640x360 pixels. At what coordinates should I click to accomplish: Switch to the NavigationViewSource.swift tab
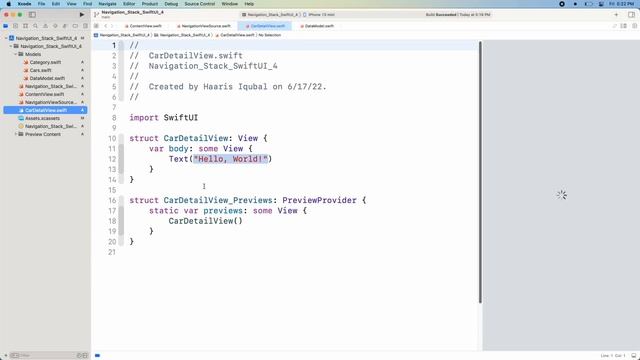tap(204, 26)
